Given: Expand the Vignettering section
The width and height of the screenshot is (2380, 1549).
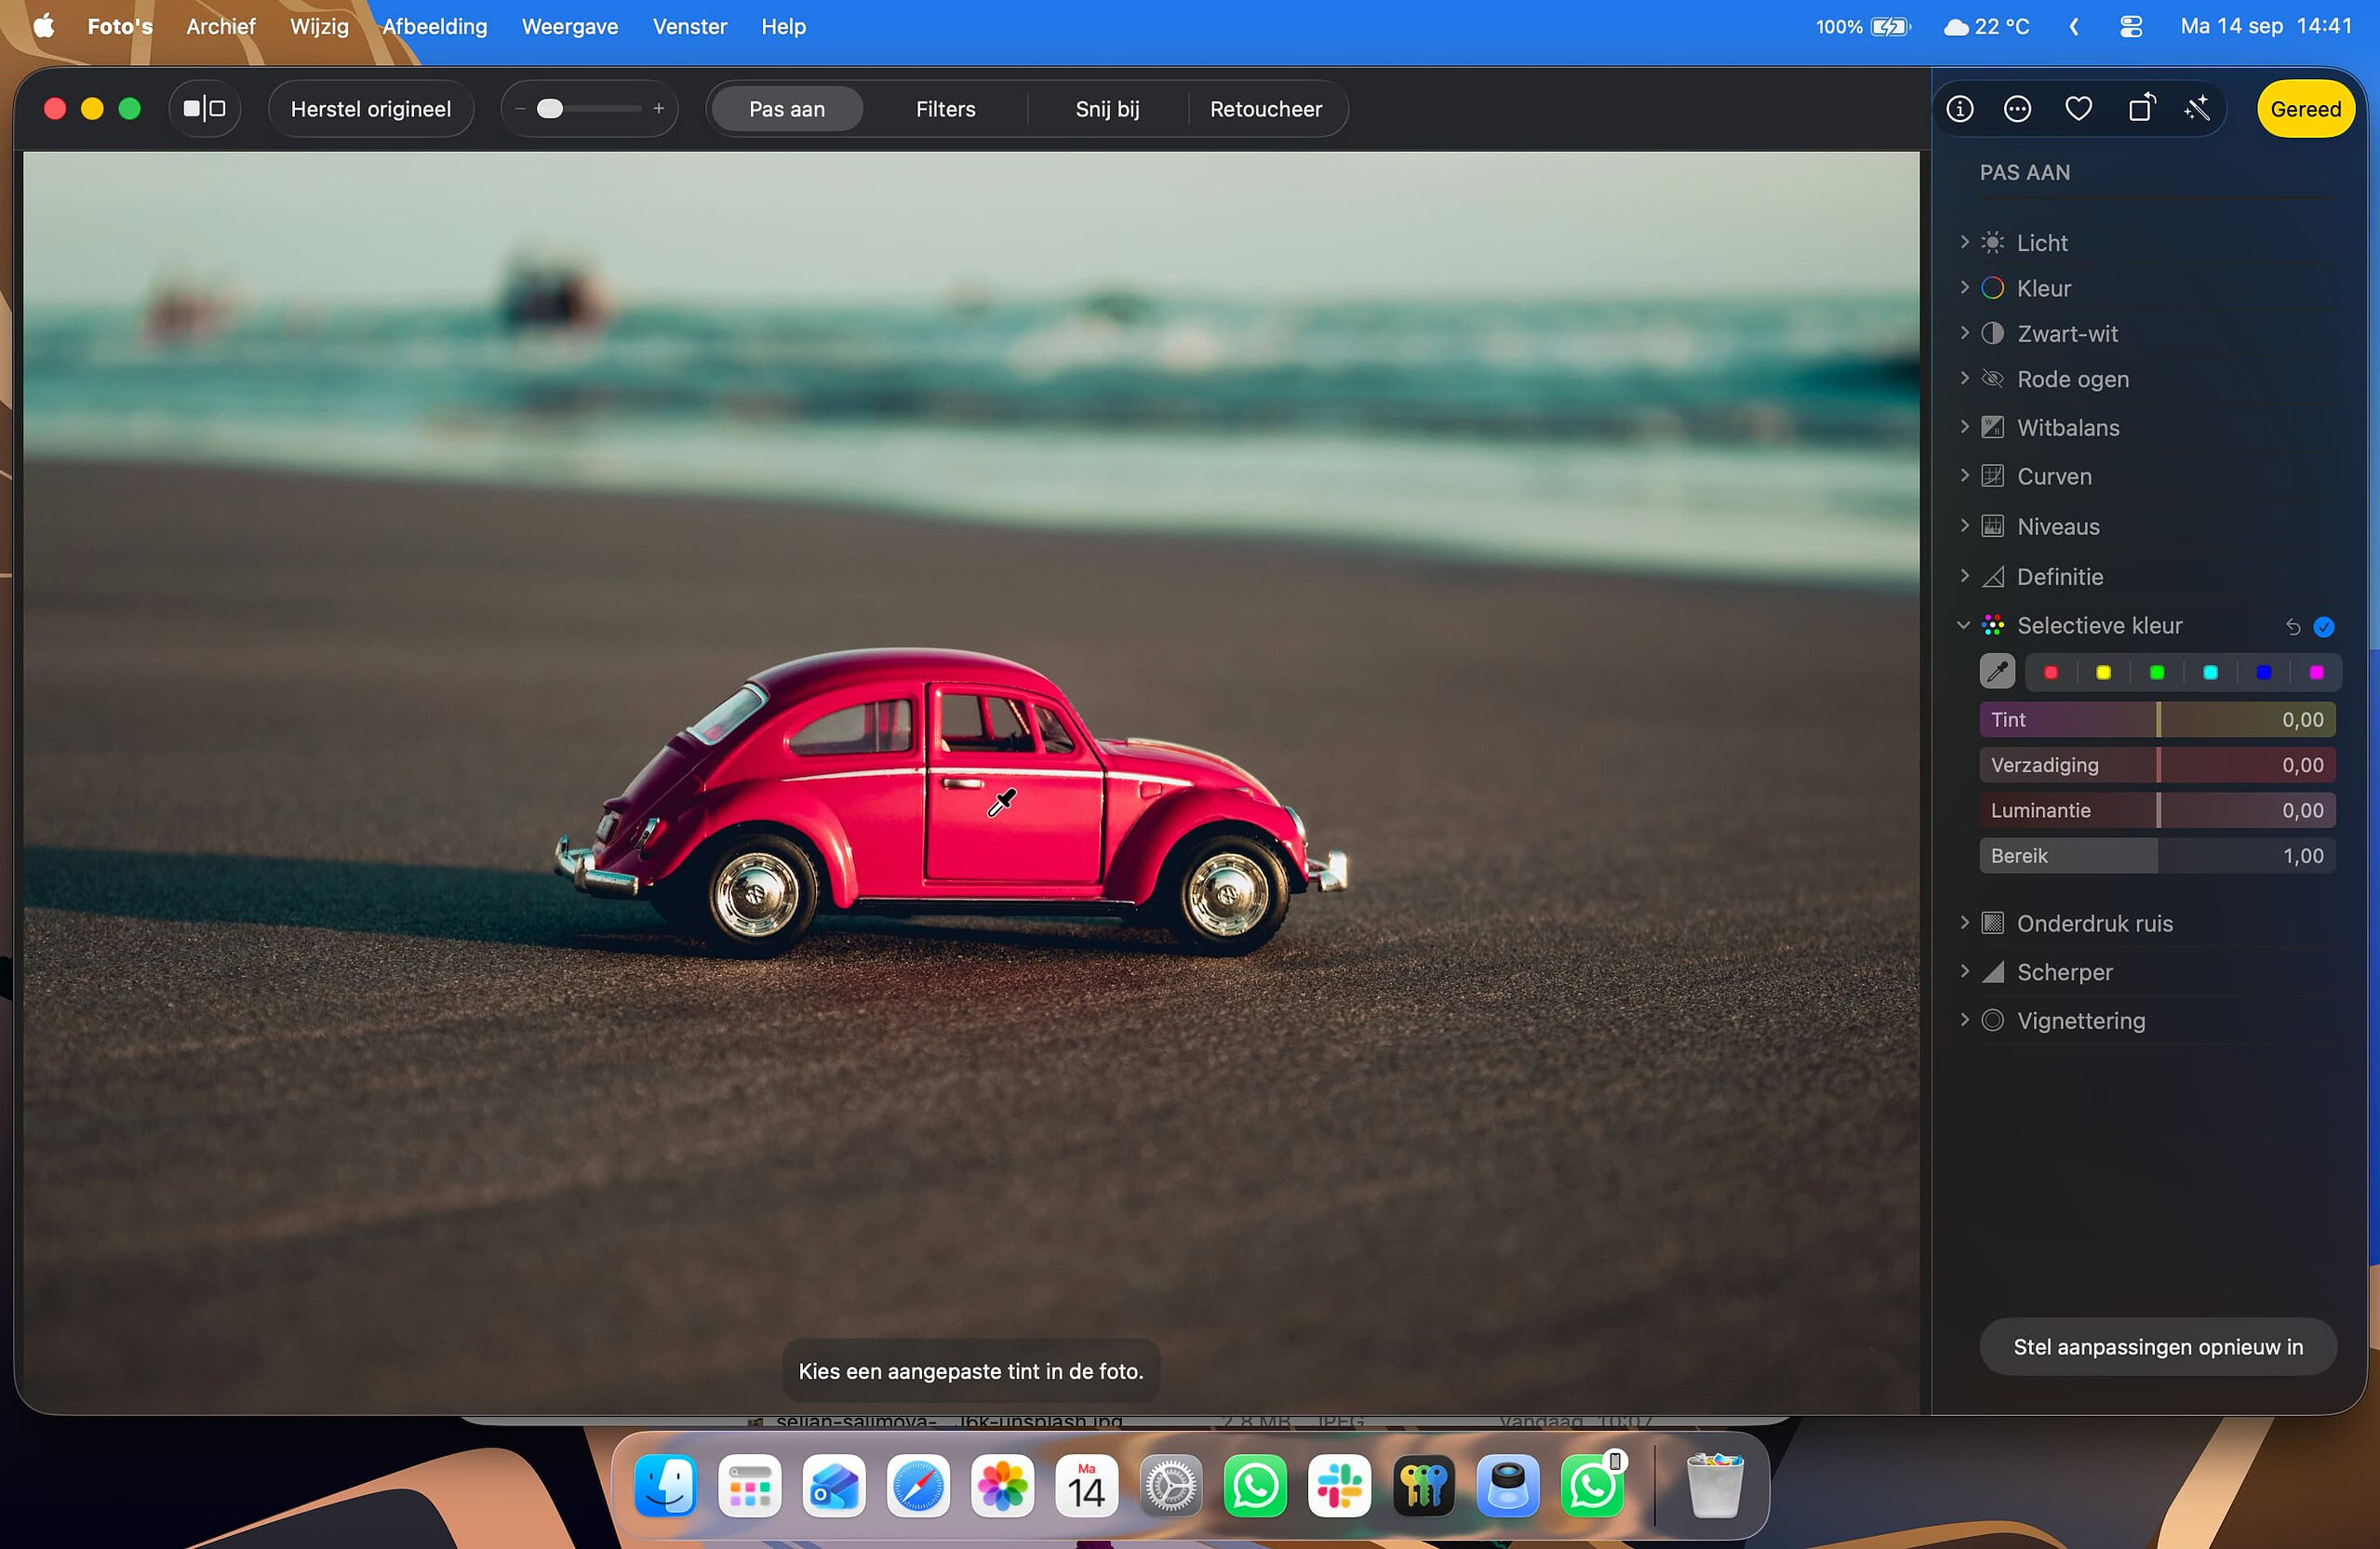Looking at the screenshot, I should [1964, 1020].
